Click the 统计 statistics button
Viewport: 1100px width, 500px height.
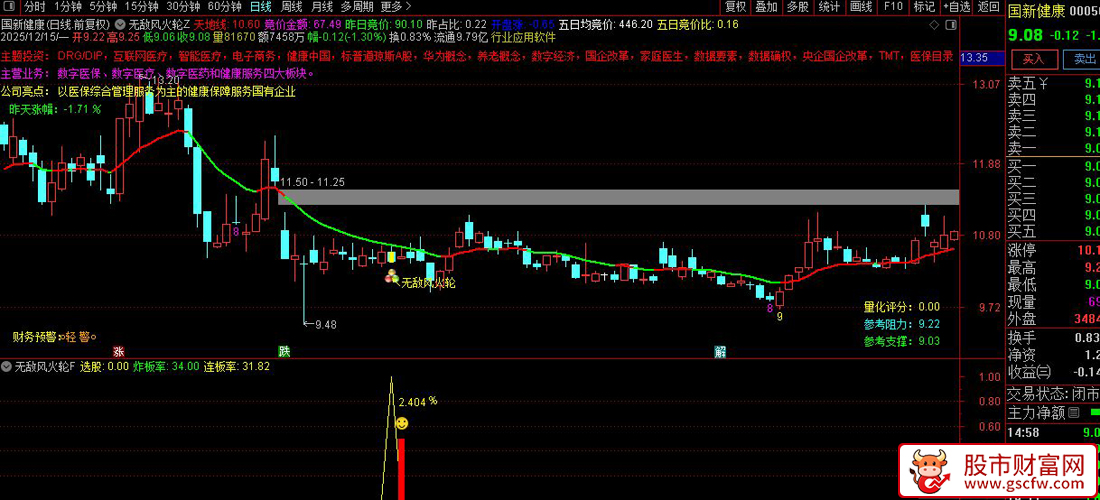(x=829, y=7)
